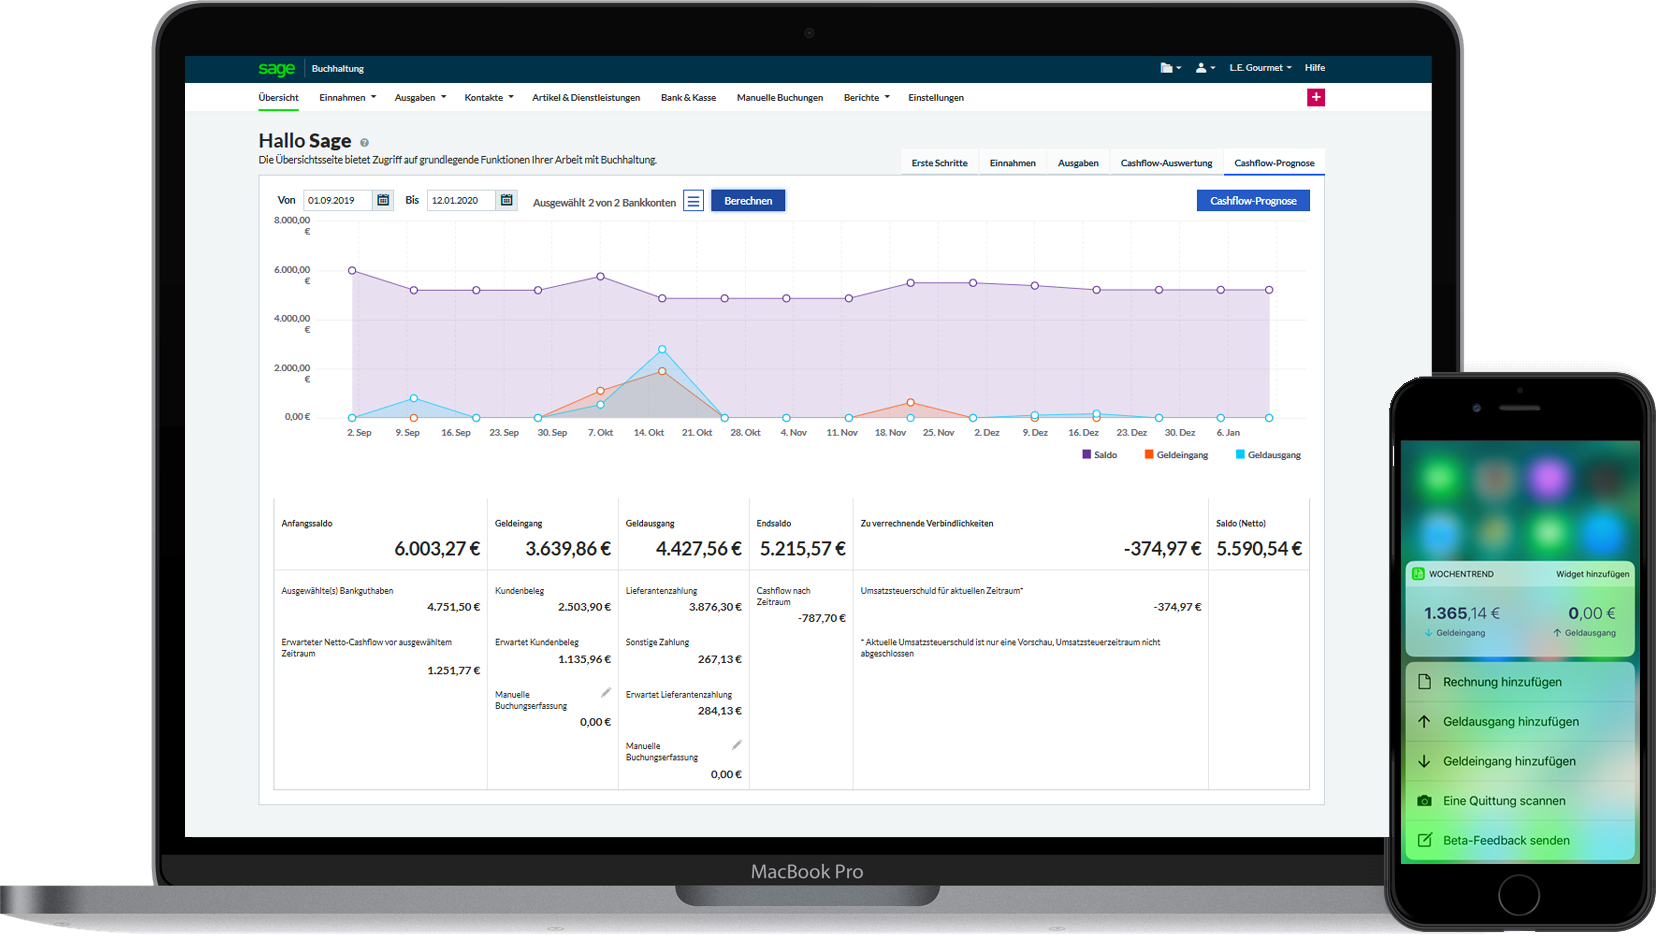Expand the L.E. Gourmet company menu

(x=1260, y=68)
